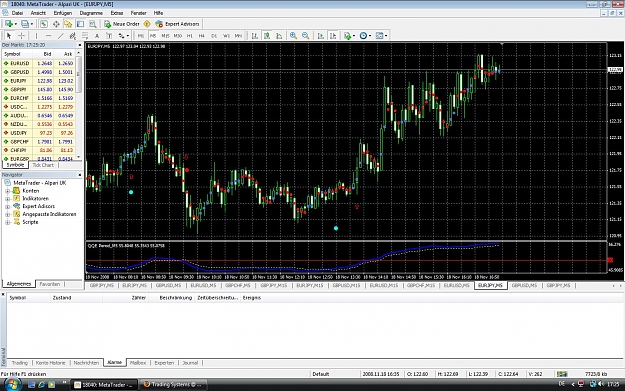Open dropdown arrow beside Templates icon
This screenshot has width=625, height=391.
[386, 36]
